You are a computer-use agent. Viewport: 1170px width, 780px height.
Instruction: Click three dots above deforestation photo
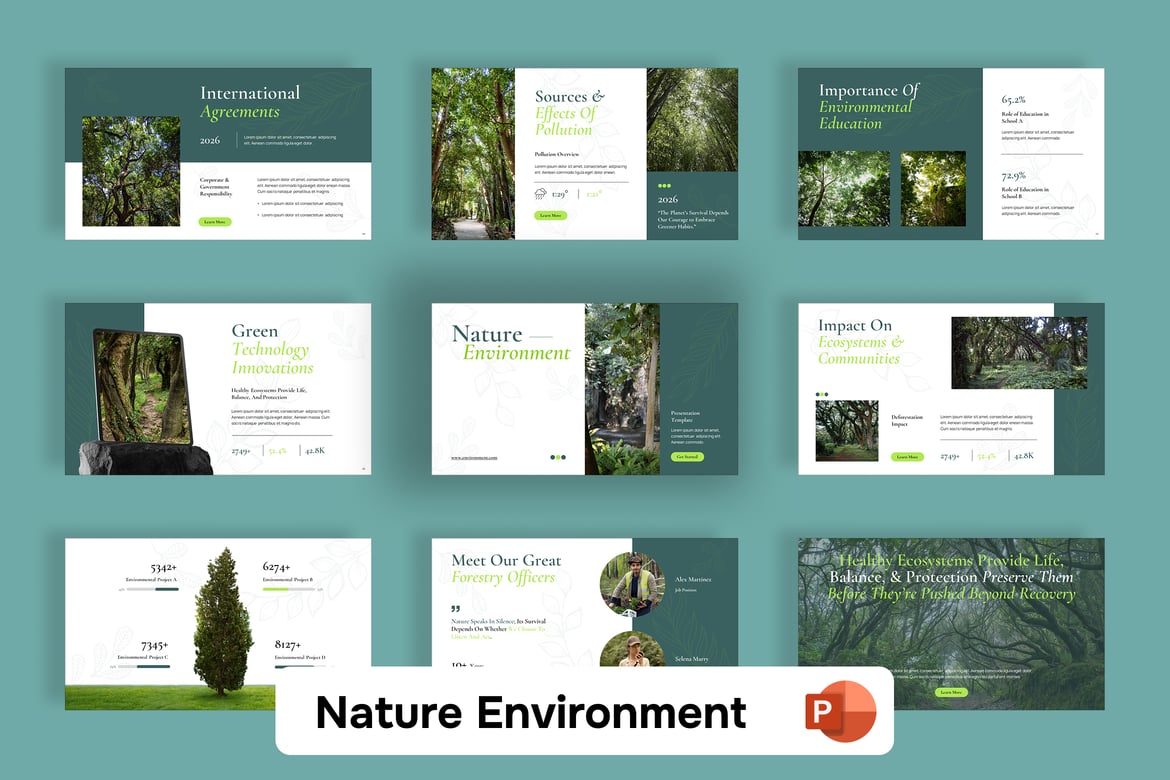pos(822,394)
